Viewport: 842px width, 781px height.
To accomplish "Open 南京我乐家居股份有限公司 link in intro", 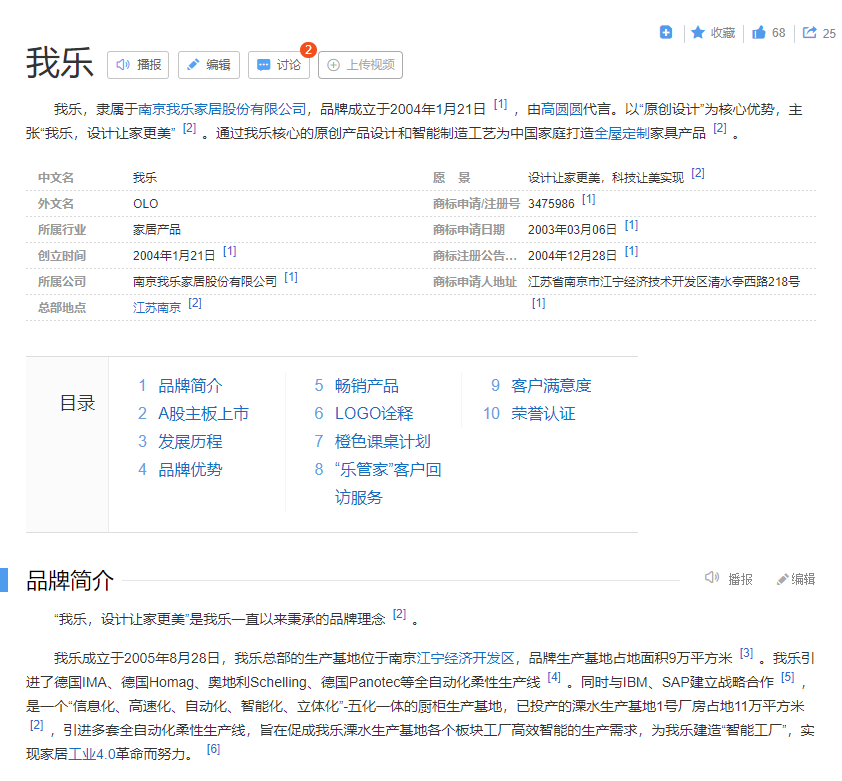I will [x=222, y=110].
